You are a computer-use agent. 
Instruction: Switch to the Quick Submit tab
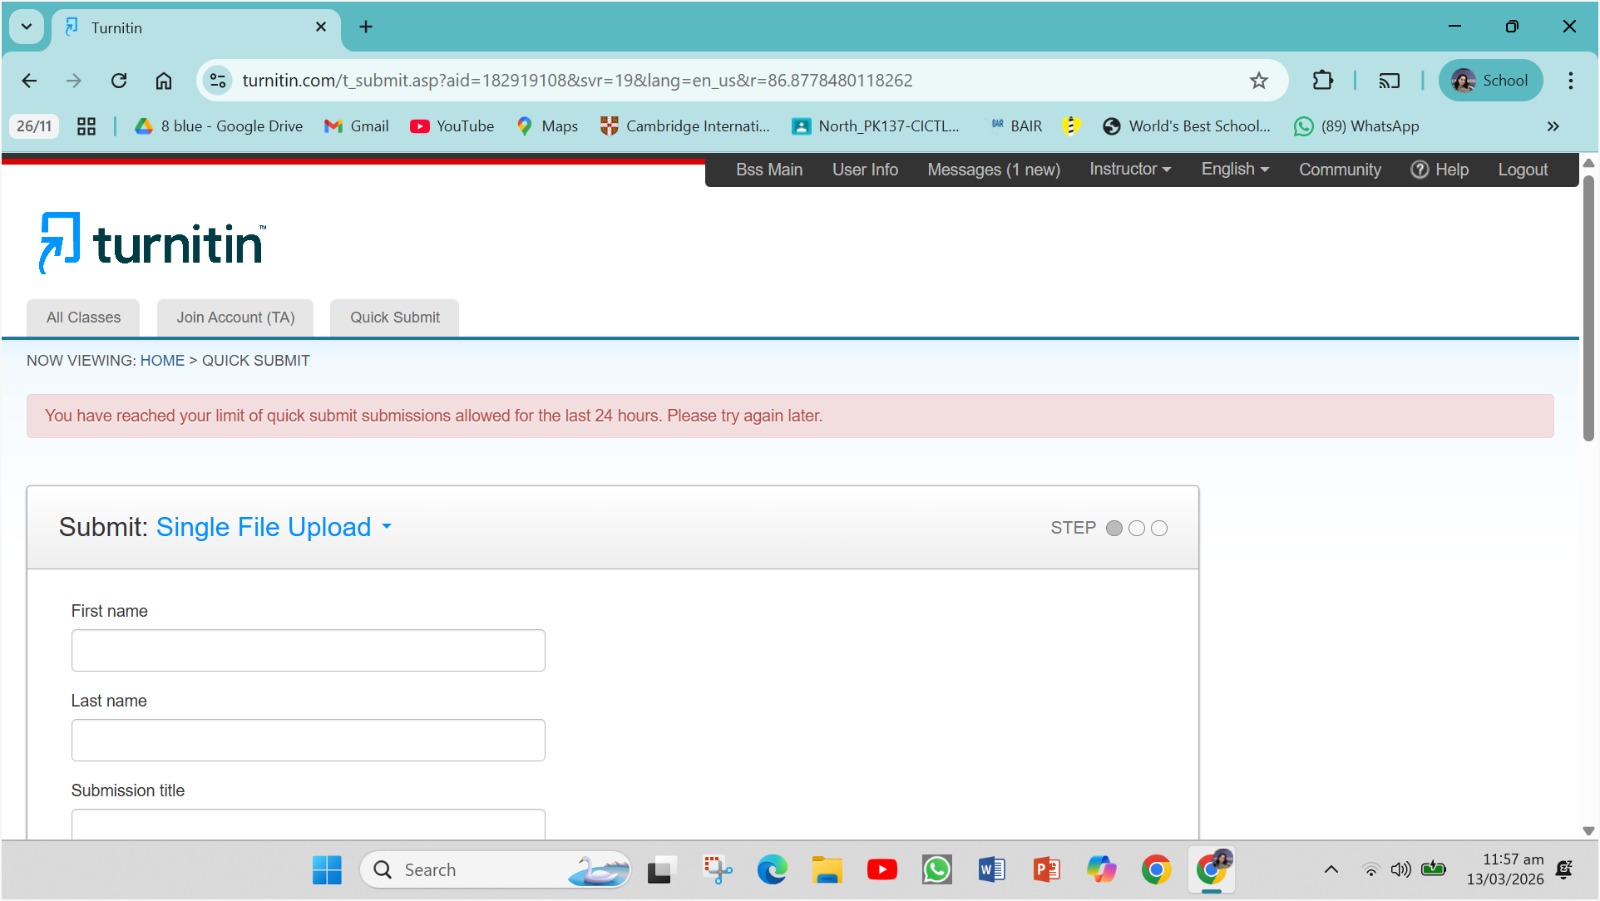pyautogui.click(x=394, y=317)
